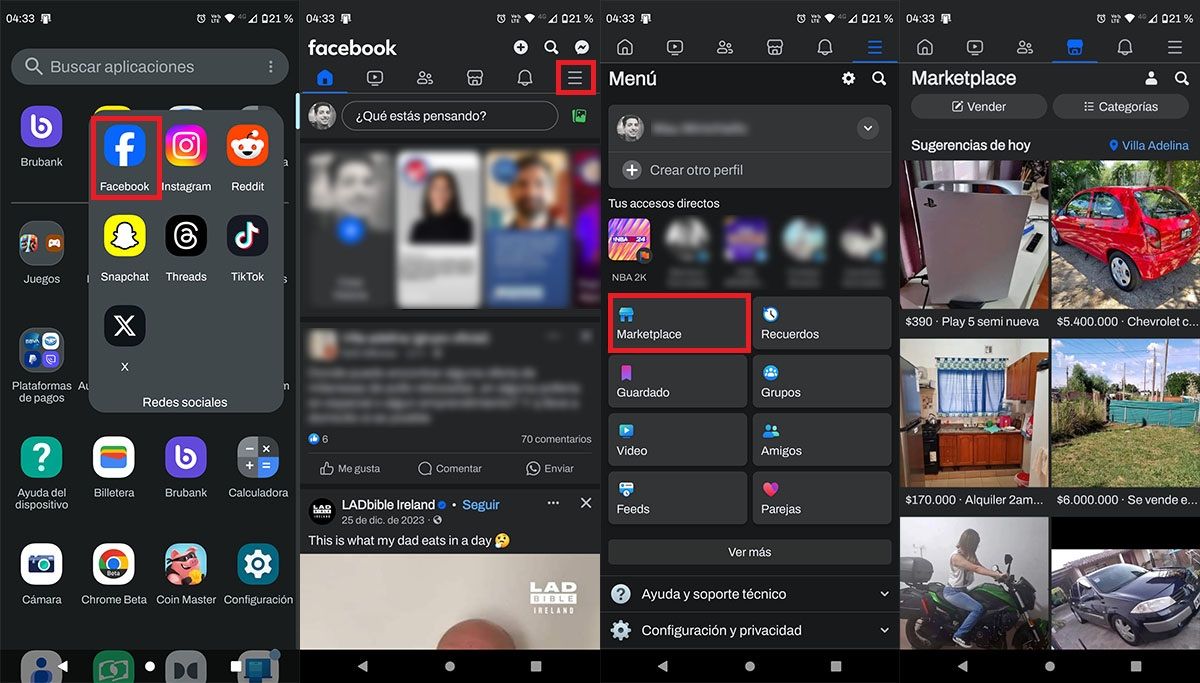The width and height of the screenshot is (1200, 683).
Task: Expand 'Ayuda y soporte técnico' section
Action: click(x=750, y=594)
